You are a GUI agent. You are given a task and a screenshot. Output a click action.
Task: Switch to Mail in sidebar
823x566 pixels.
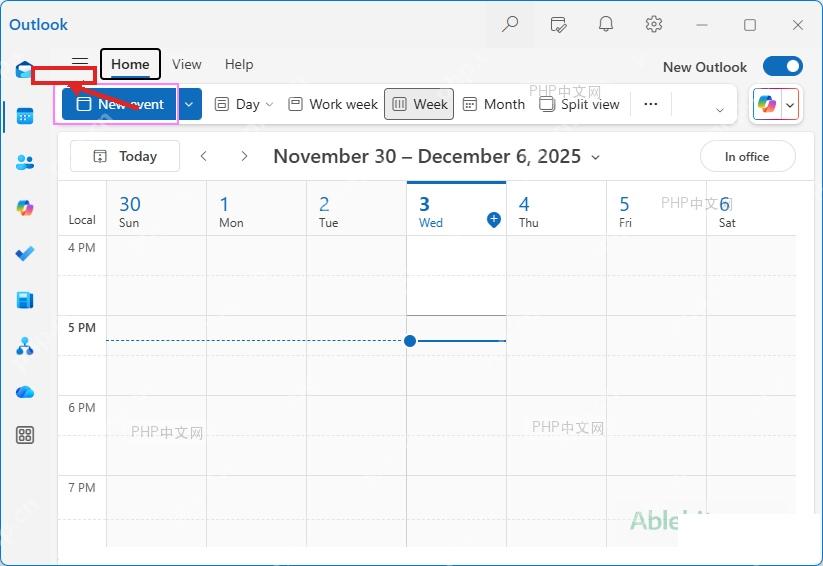[x=24, y=69]
